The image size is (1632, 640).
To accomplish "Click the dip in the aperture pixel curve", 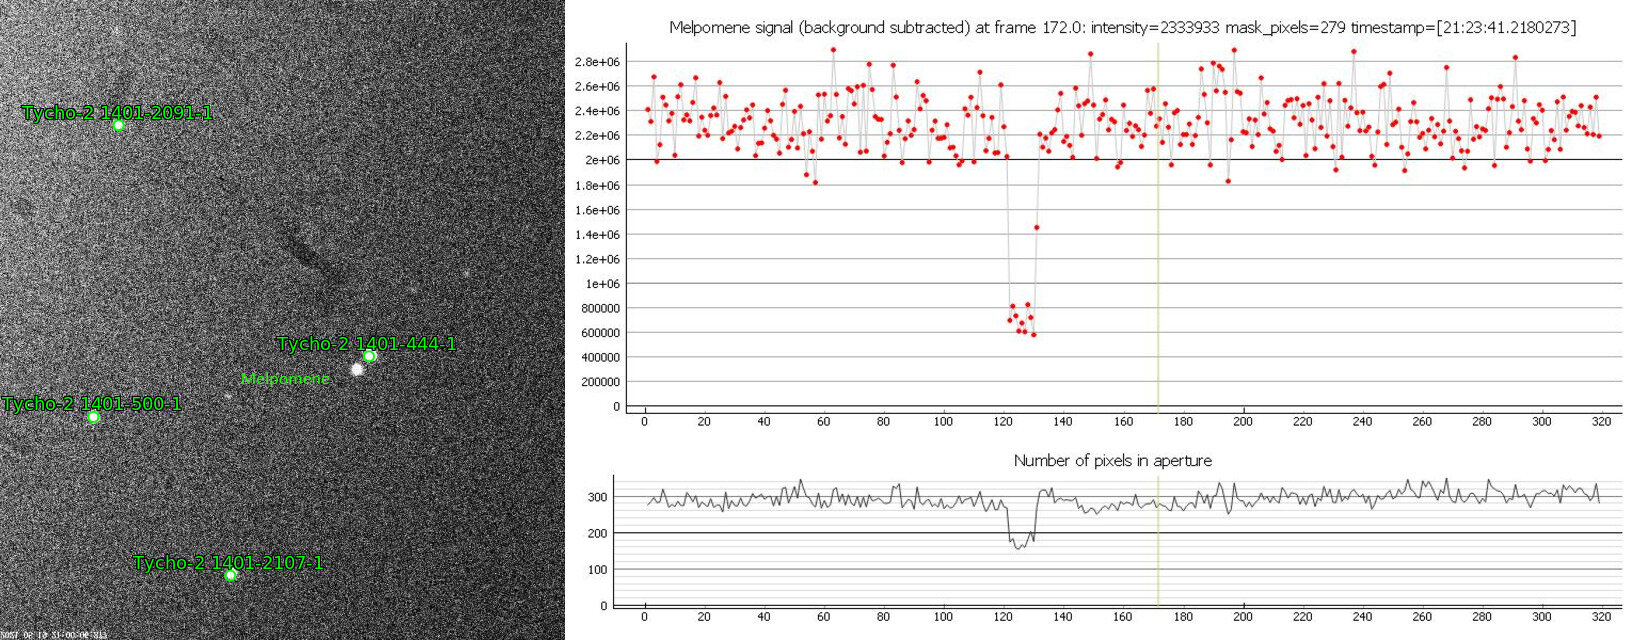I will pyautogui.click(x=1020, y=543).
